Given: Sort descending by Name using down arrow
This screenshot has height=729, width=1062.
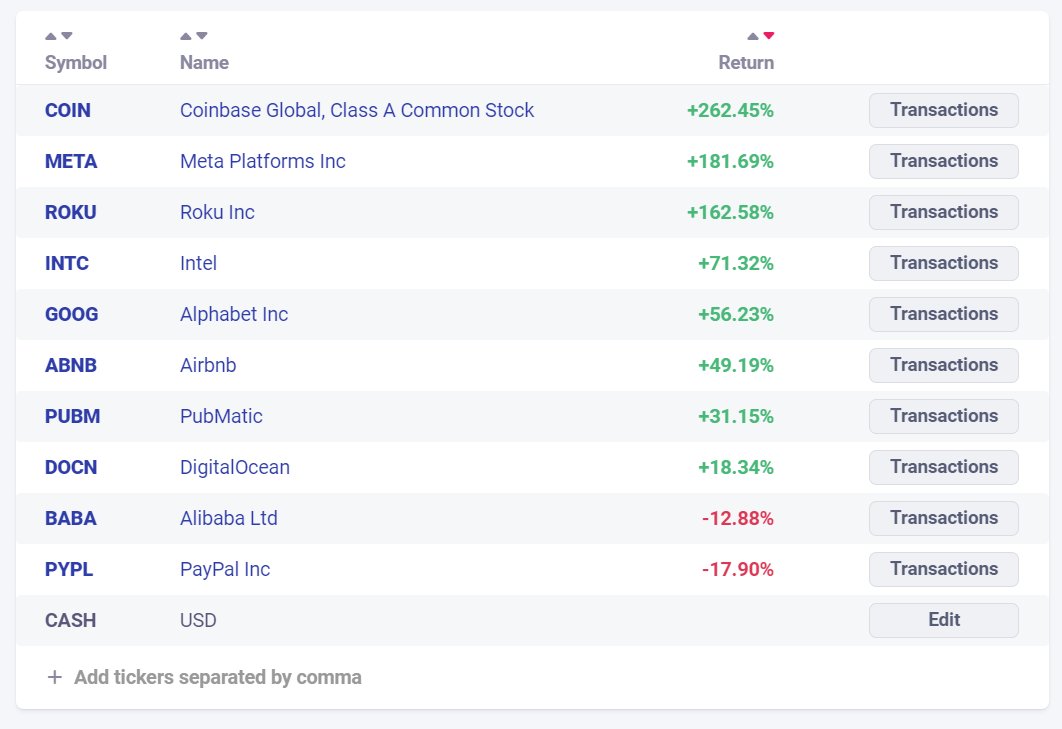Looking at the screenshot, I should [x=202, y=36].
